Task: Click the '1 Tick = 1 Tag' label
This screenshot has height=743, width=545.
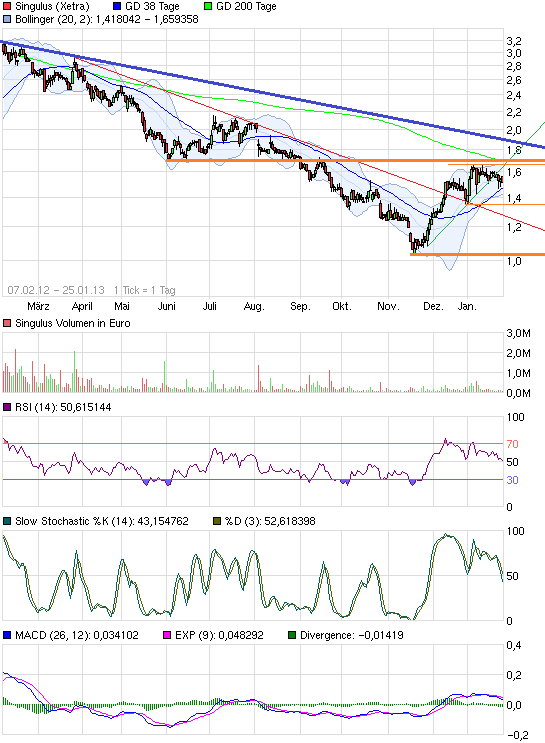Action: pos(145,290)
